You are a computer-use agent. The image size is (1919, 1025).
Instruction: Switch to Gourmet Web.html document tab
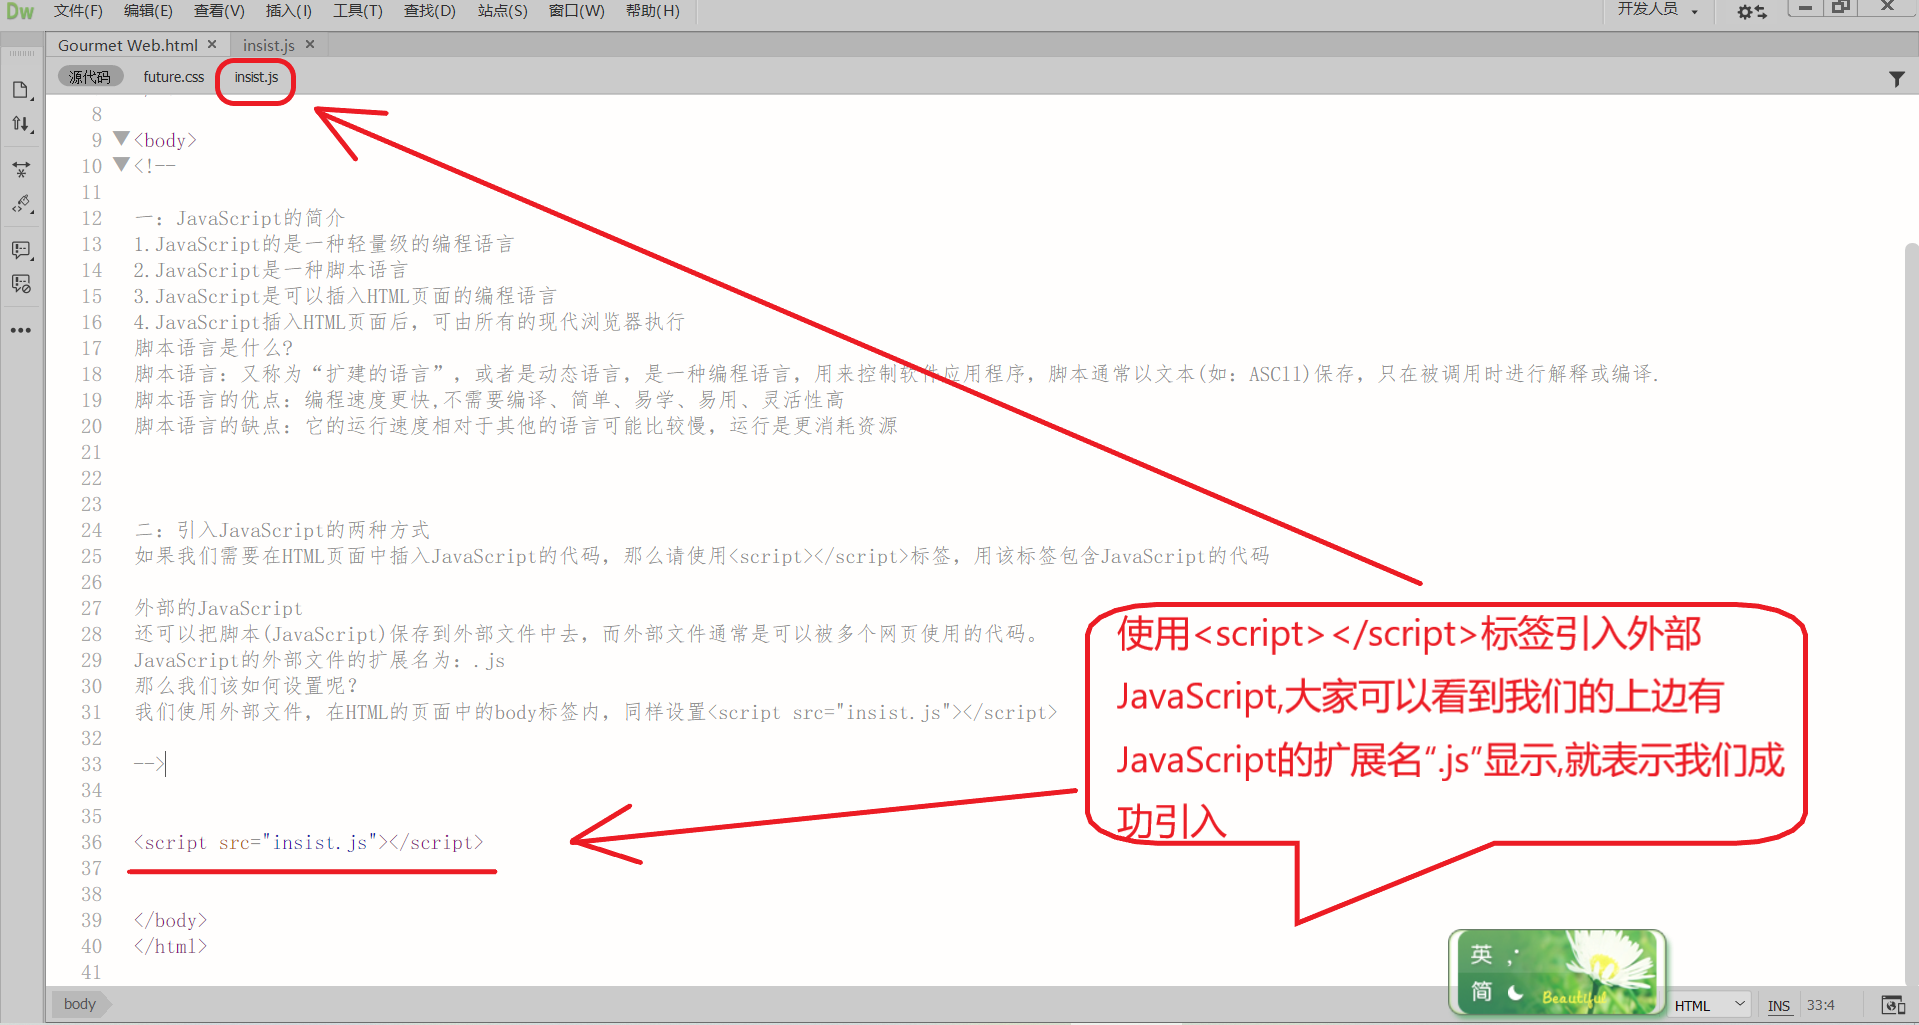coord(128,45)
